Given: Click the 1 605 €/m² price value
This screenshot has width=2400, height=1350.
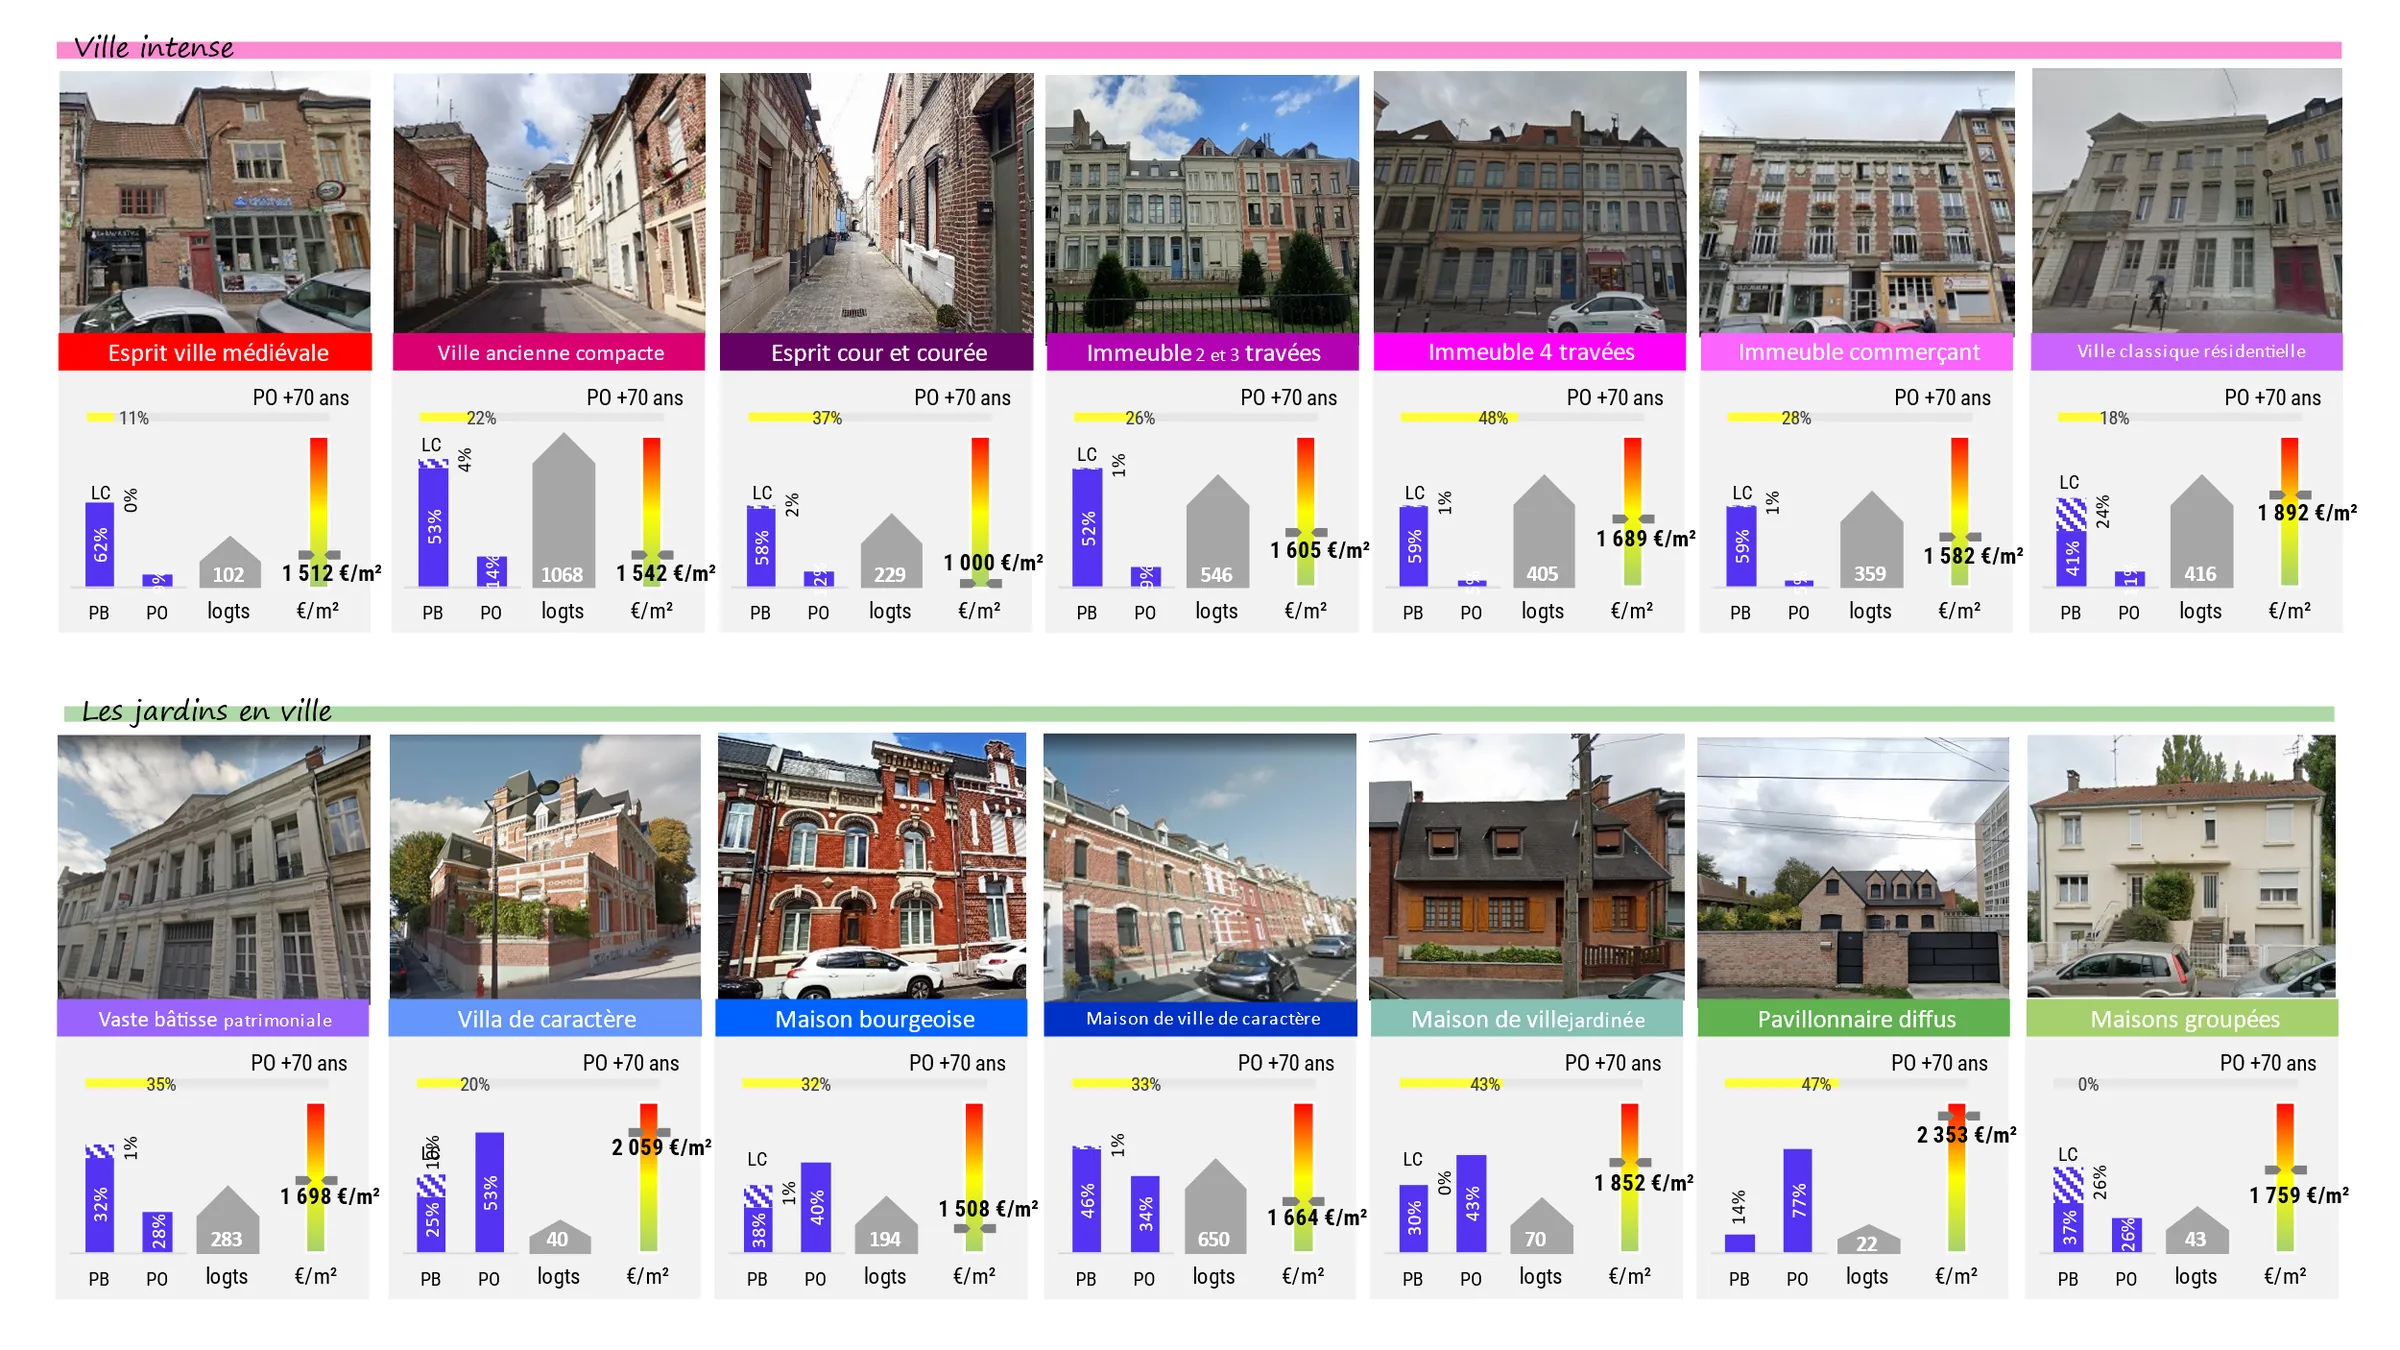Looking at the screenshot, I should (x=1319, y=550).
